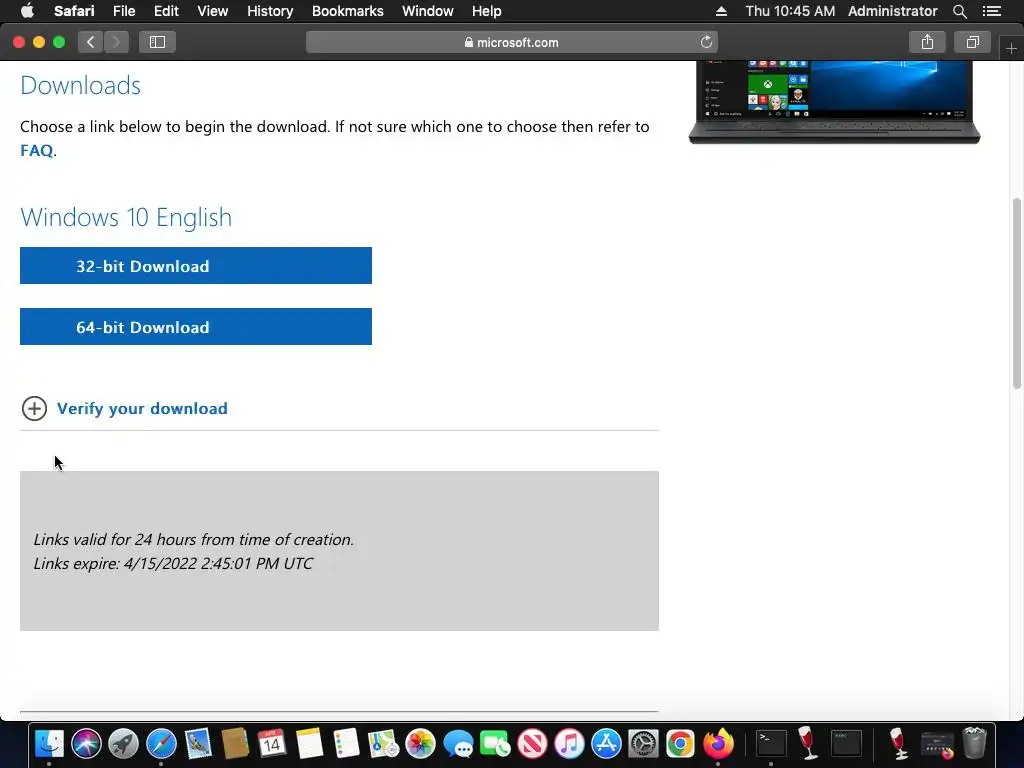Open Finder from the Dock
Viewport: 1024px width, 768px height.
click(49, 743)
